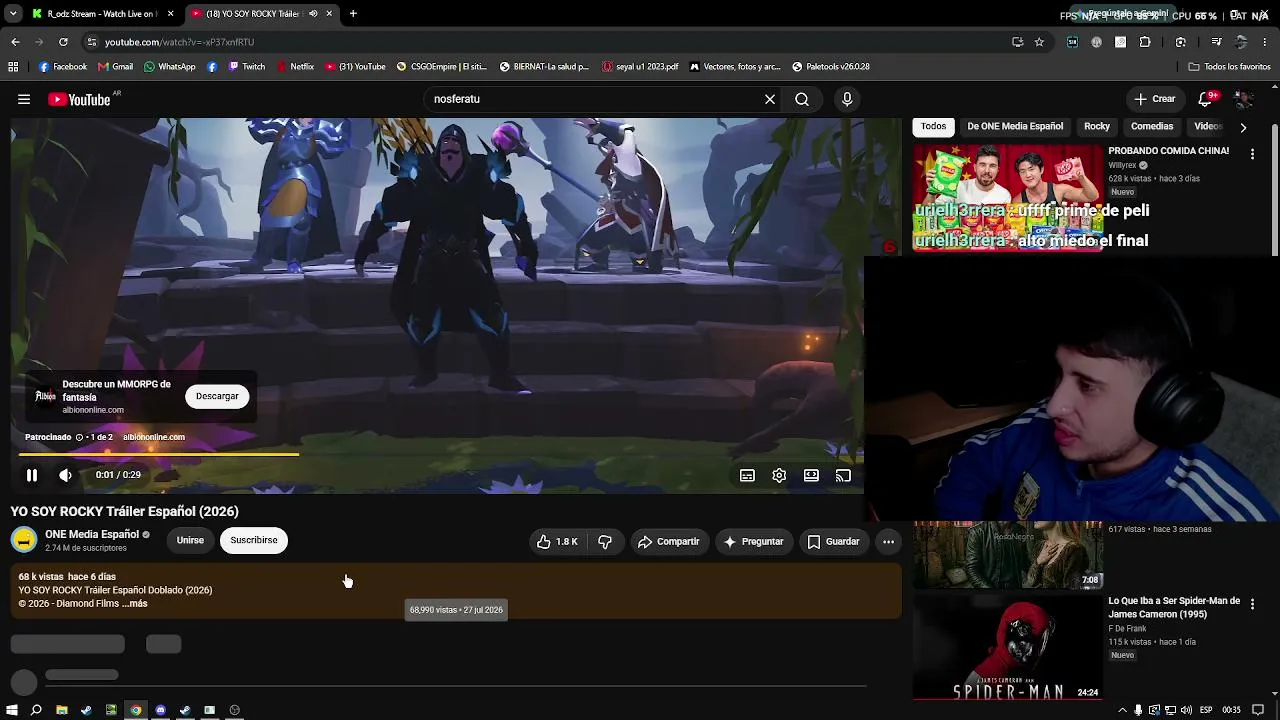The width and height of the screenshot is (1280, 720).
Task: Open the Spider-Man 24:24 video thumbnail
Action: pyautogui.click(x=1008, y=647)
